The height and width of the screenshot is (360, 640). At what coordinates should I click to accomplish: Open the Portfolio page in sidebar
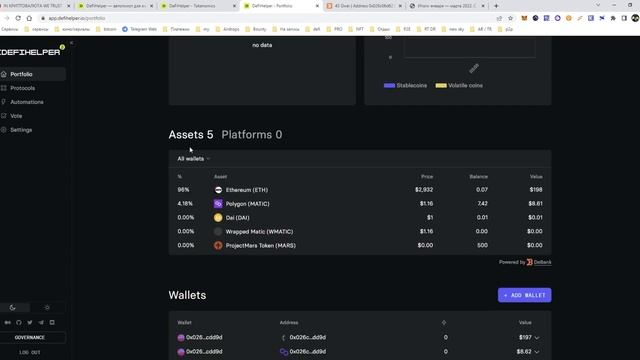tap(33, 74)
